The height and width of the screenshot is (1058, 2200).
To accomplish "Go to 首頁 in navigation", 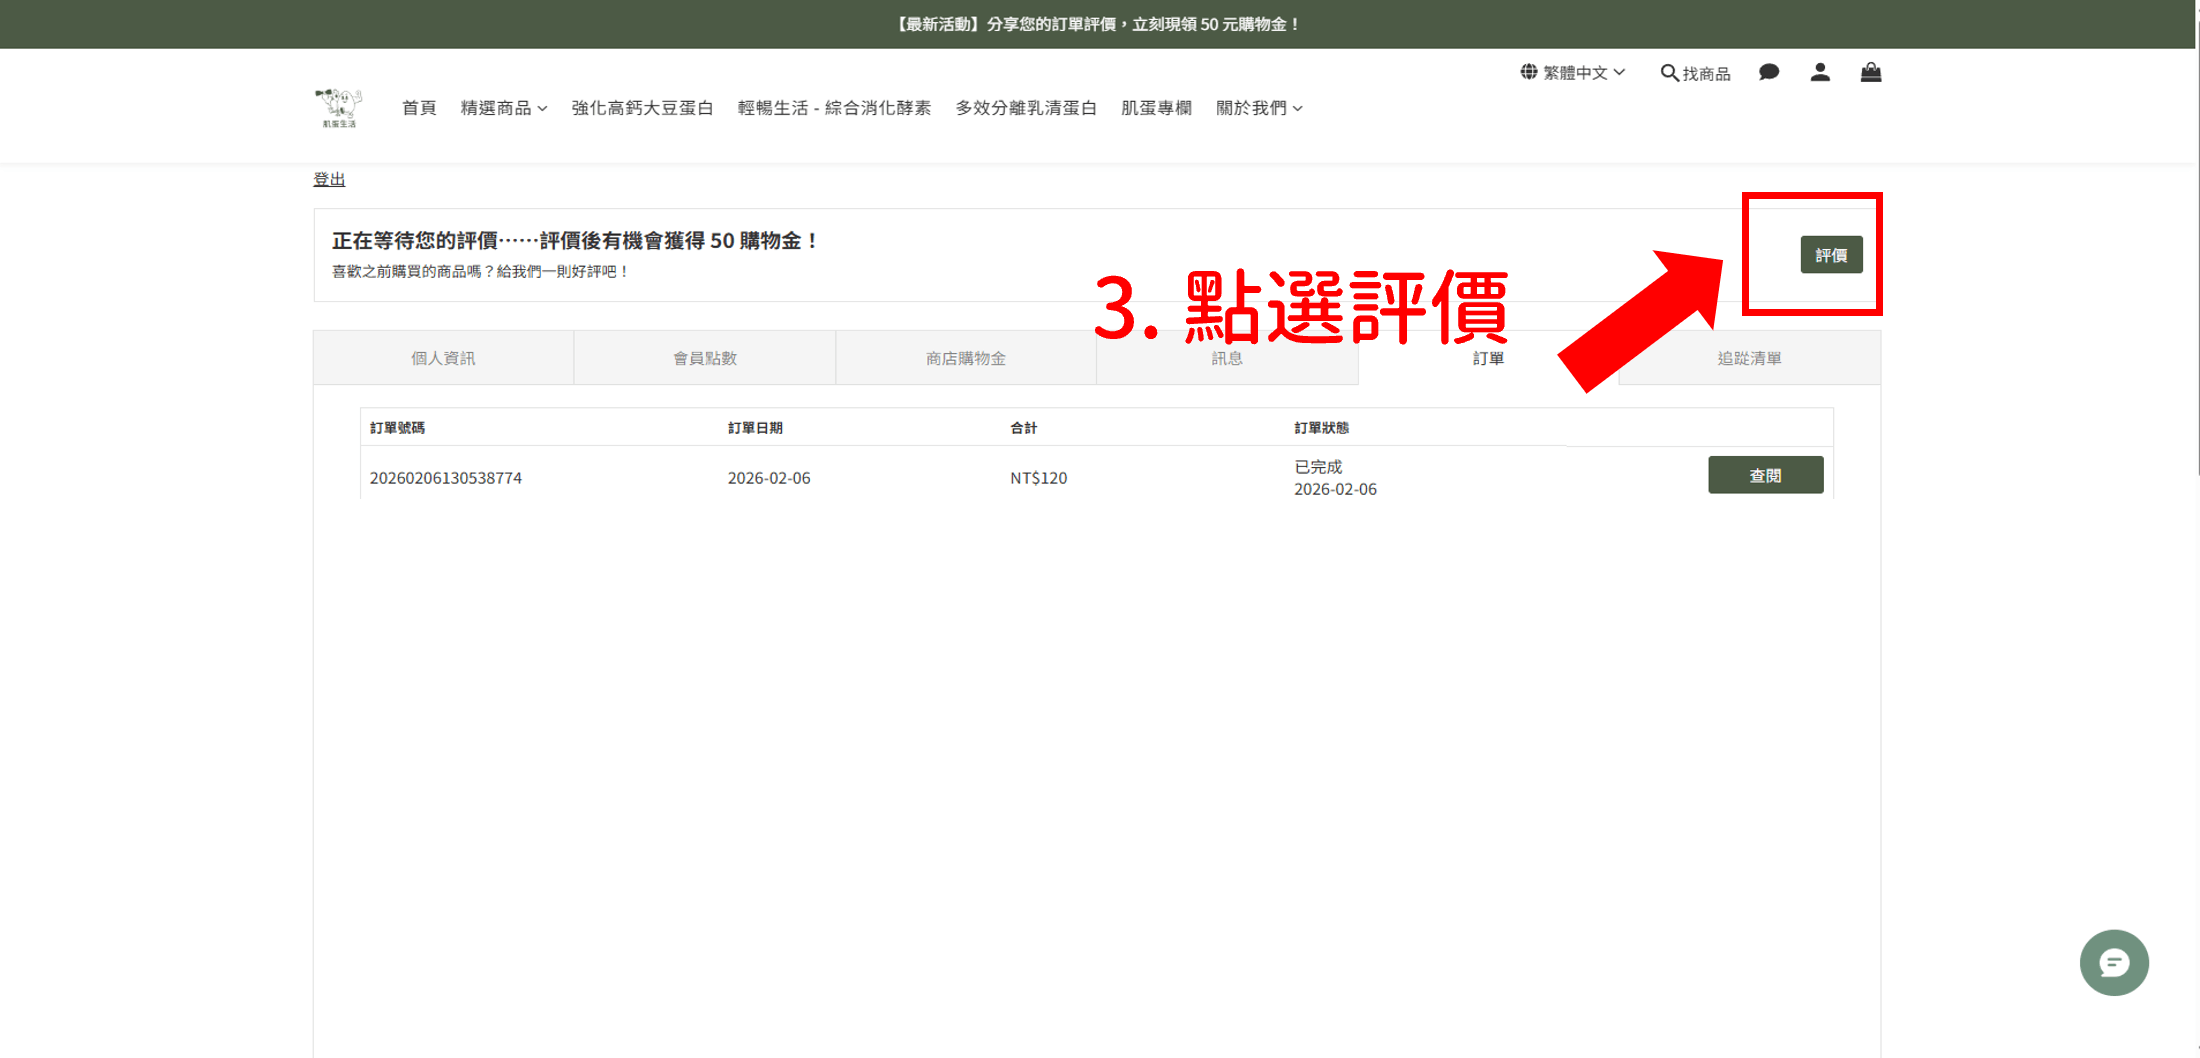I will point(419,108).
